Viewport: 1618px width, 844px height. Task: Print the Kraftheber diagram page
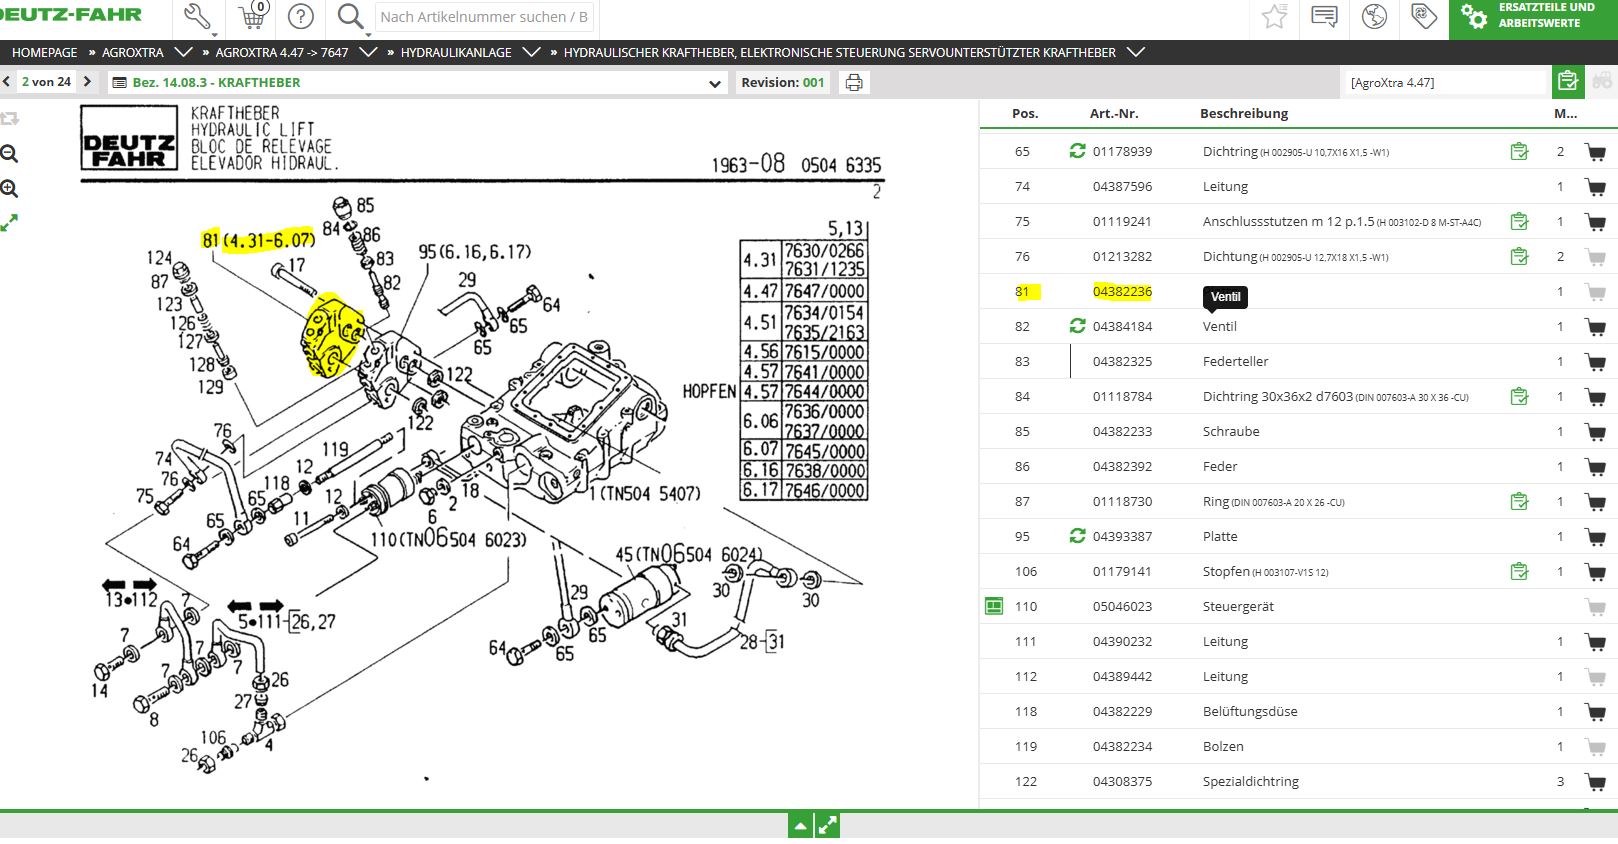[854, 83]
